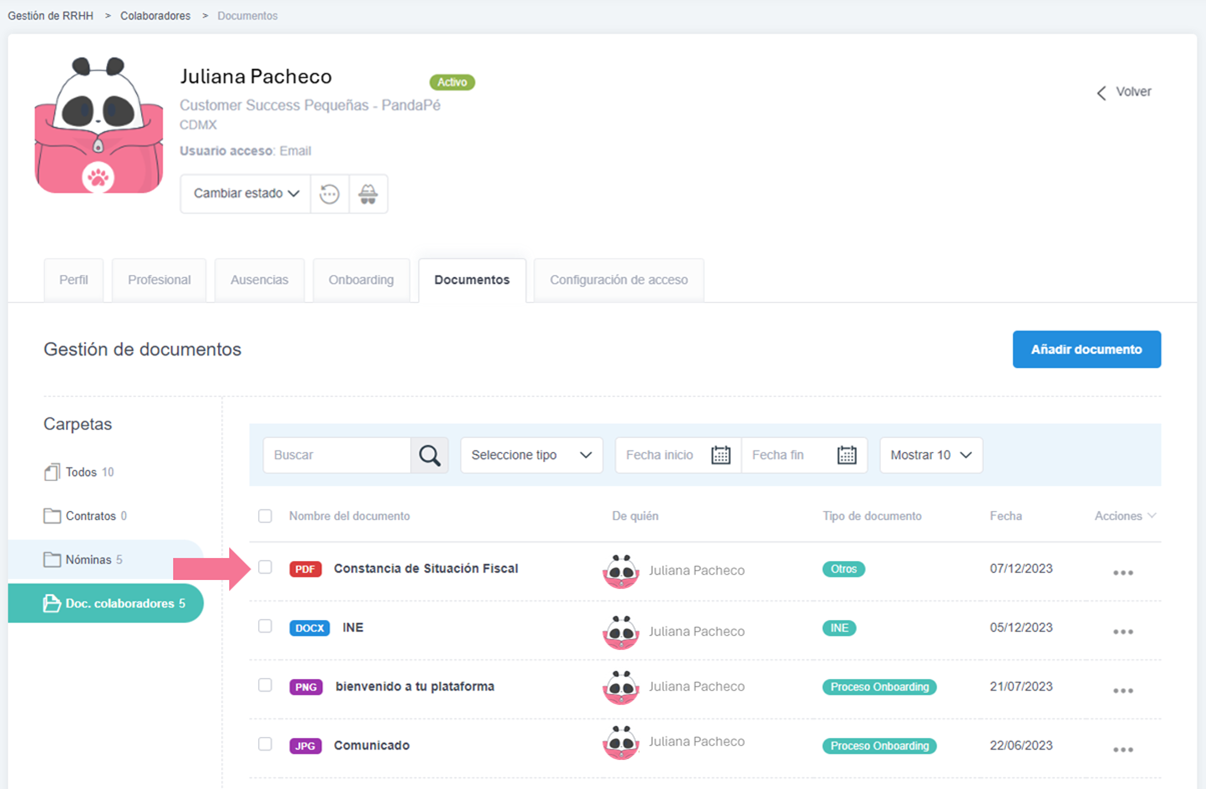Switch to the Configuración de acceso tab
Viewport: 1206px width, 789px height.
tap(618, 280)
